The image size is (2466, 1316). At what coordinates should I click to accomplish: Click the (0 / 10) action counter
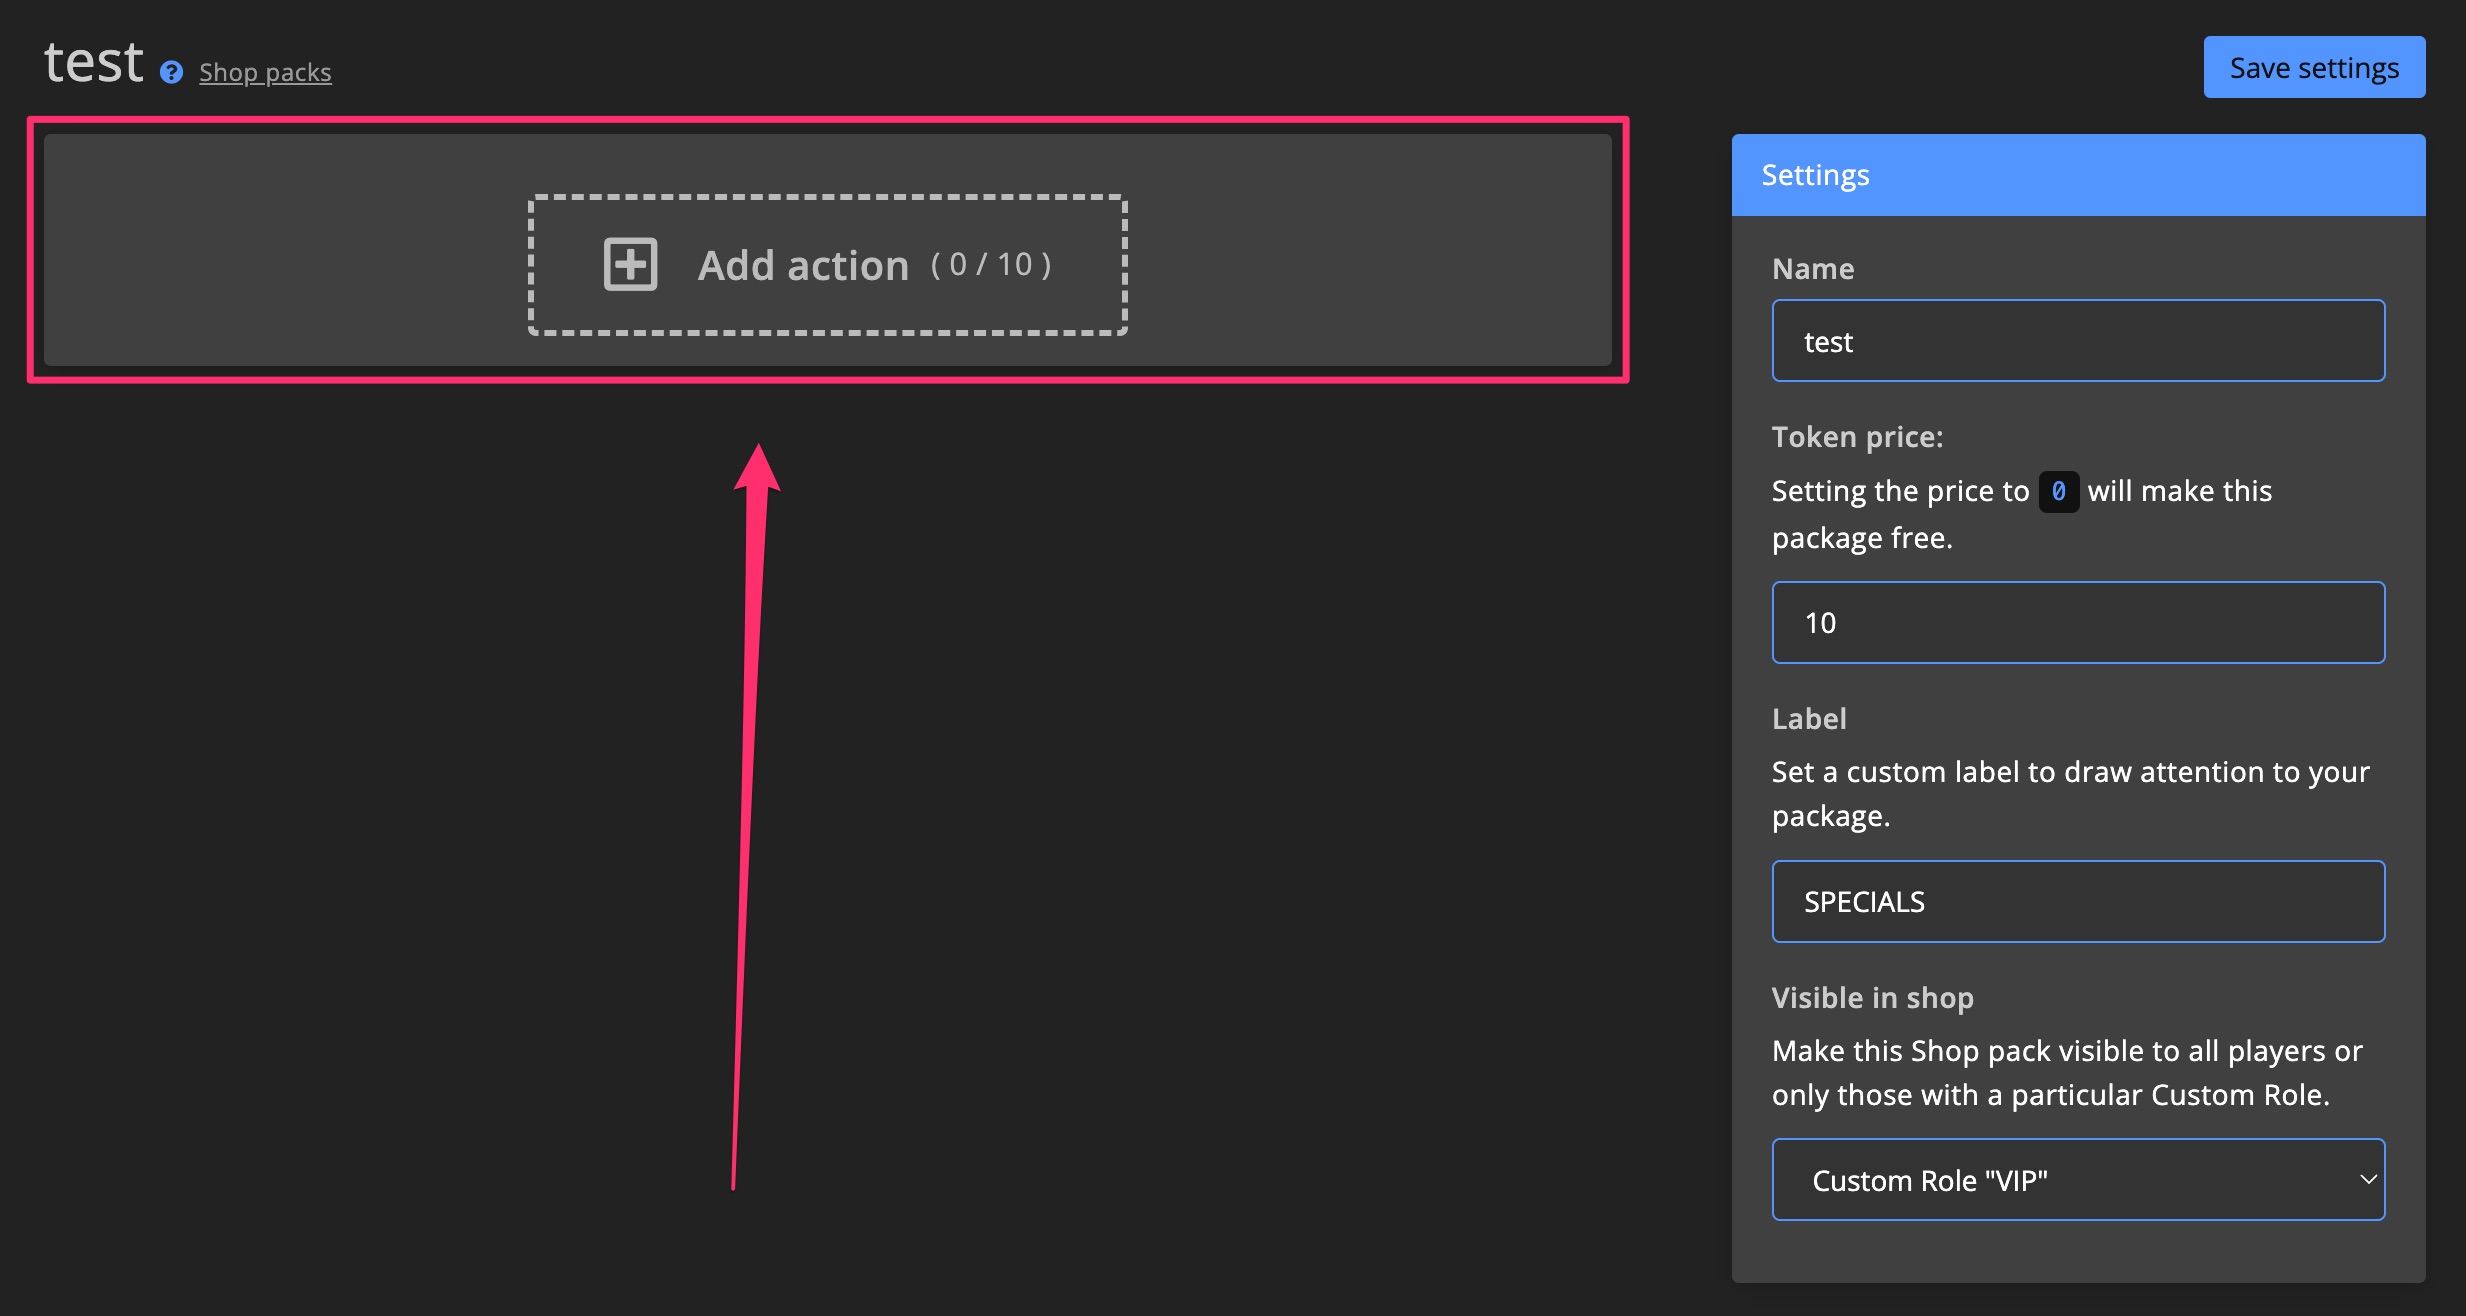[x=991, y=264]
